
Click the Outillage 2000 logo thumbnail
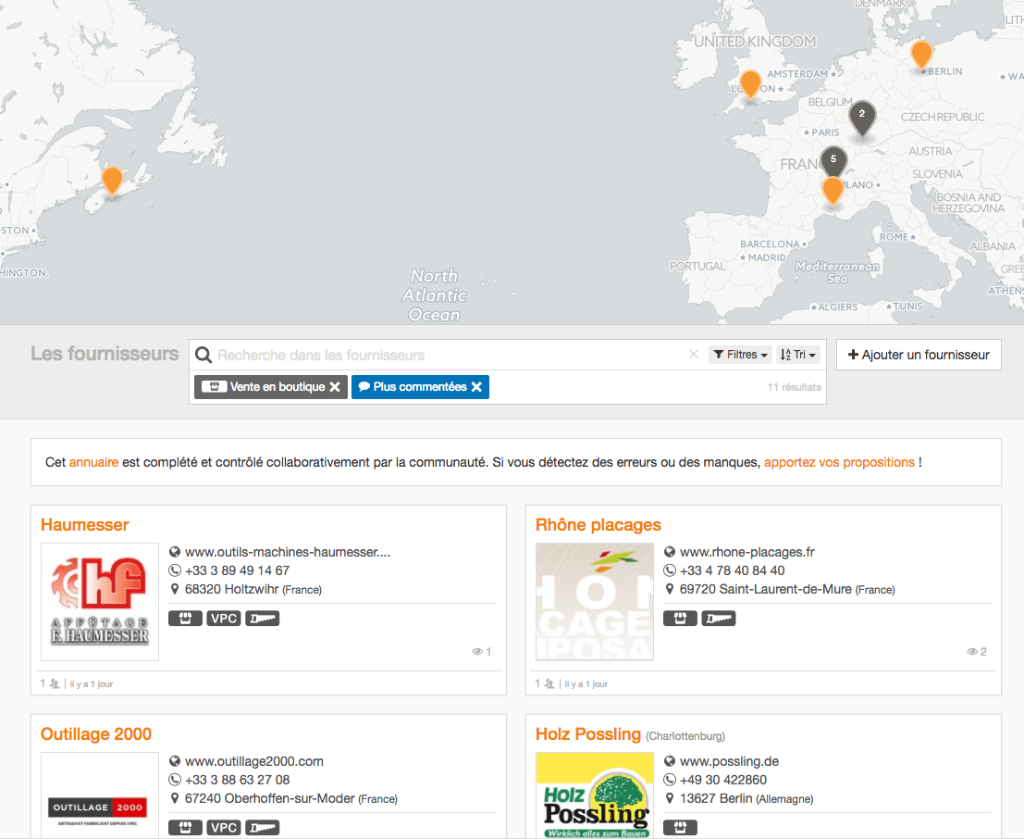click(x=100, y=795)
